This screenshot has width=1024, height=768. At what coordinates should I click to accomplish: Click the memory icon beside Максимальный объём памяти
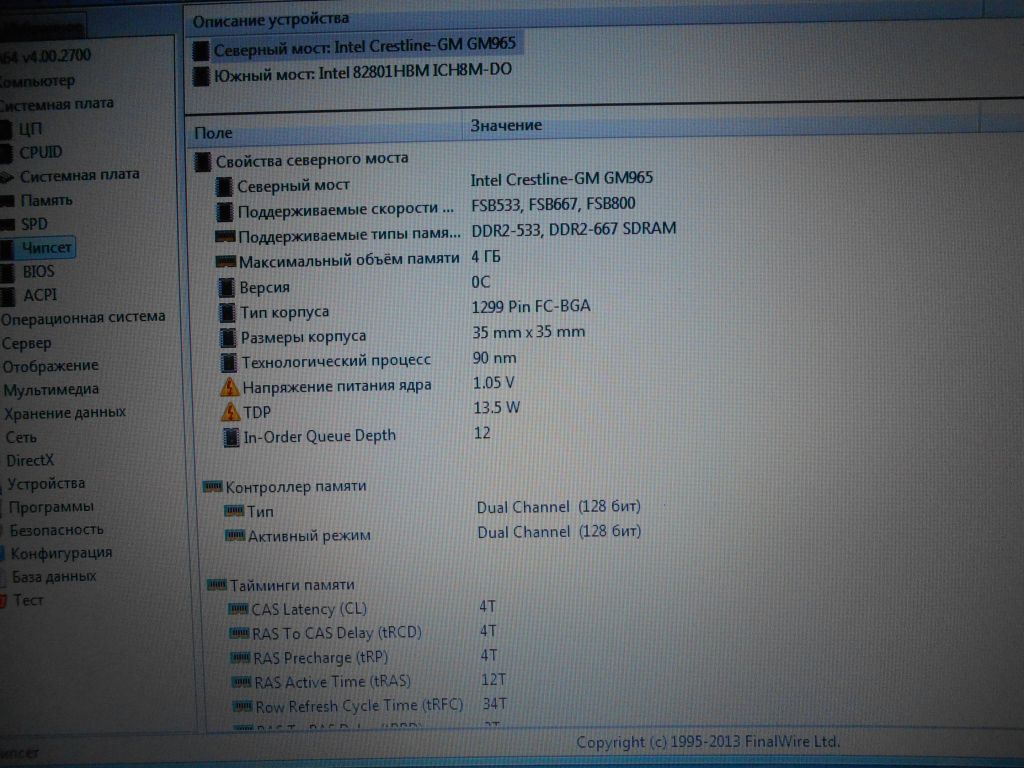225,262
